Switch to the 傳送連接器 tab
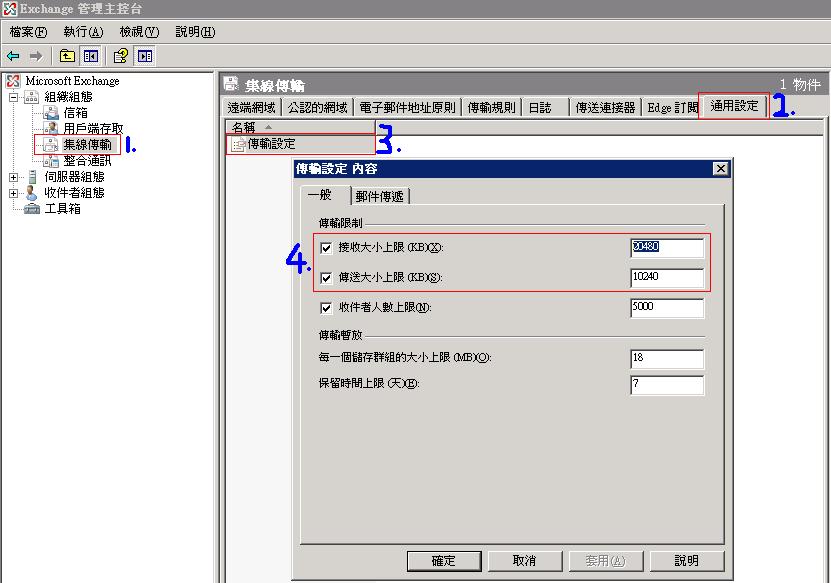The width and height of the screenshot is (831, 583). click(605, 108)
